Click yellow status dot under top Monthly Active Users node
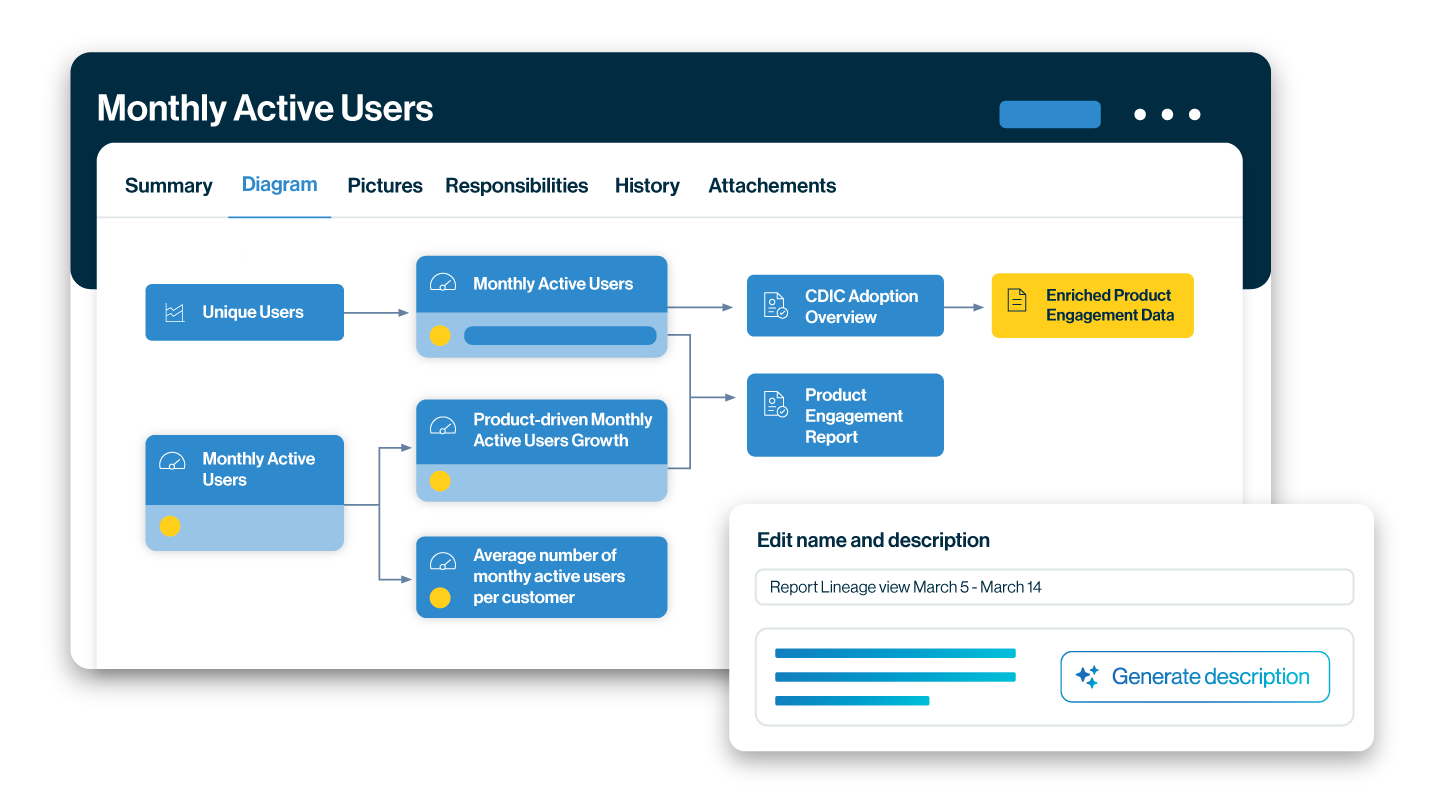The width and height of the screenshot is (1440, 810). point(440,336)
